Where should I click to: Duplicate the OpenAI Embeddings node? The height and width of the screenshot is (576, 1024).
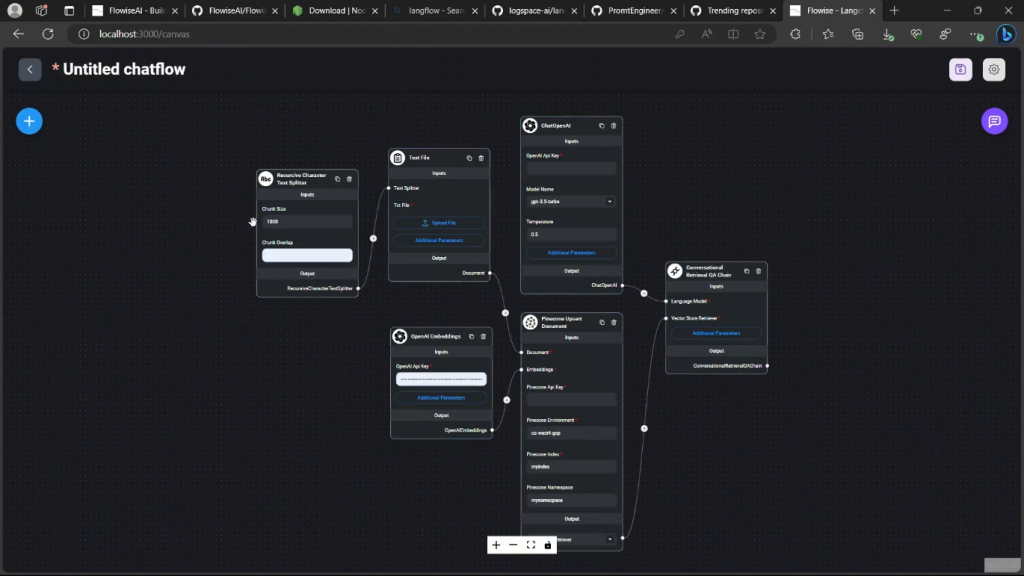click(x=471, y=336)
